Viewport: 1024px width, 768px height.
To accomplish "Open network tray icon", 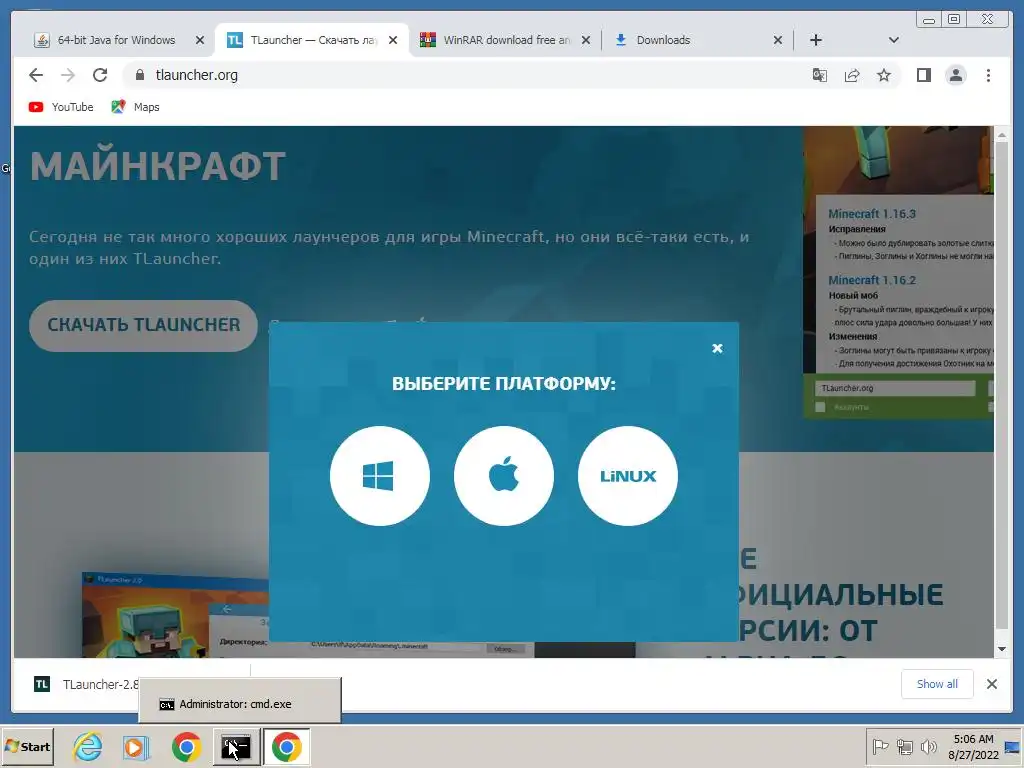I will coord(904,746).
